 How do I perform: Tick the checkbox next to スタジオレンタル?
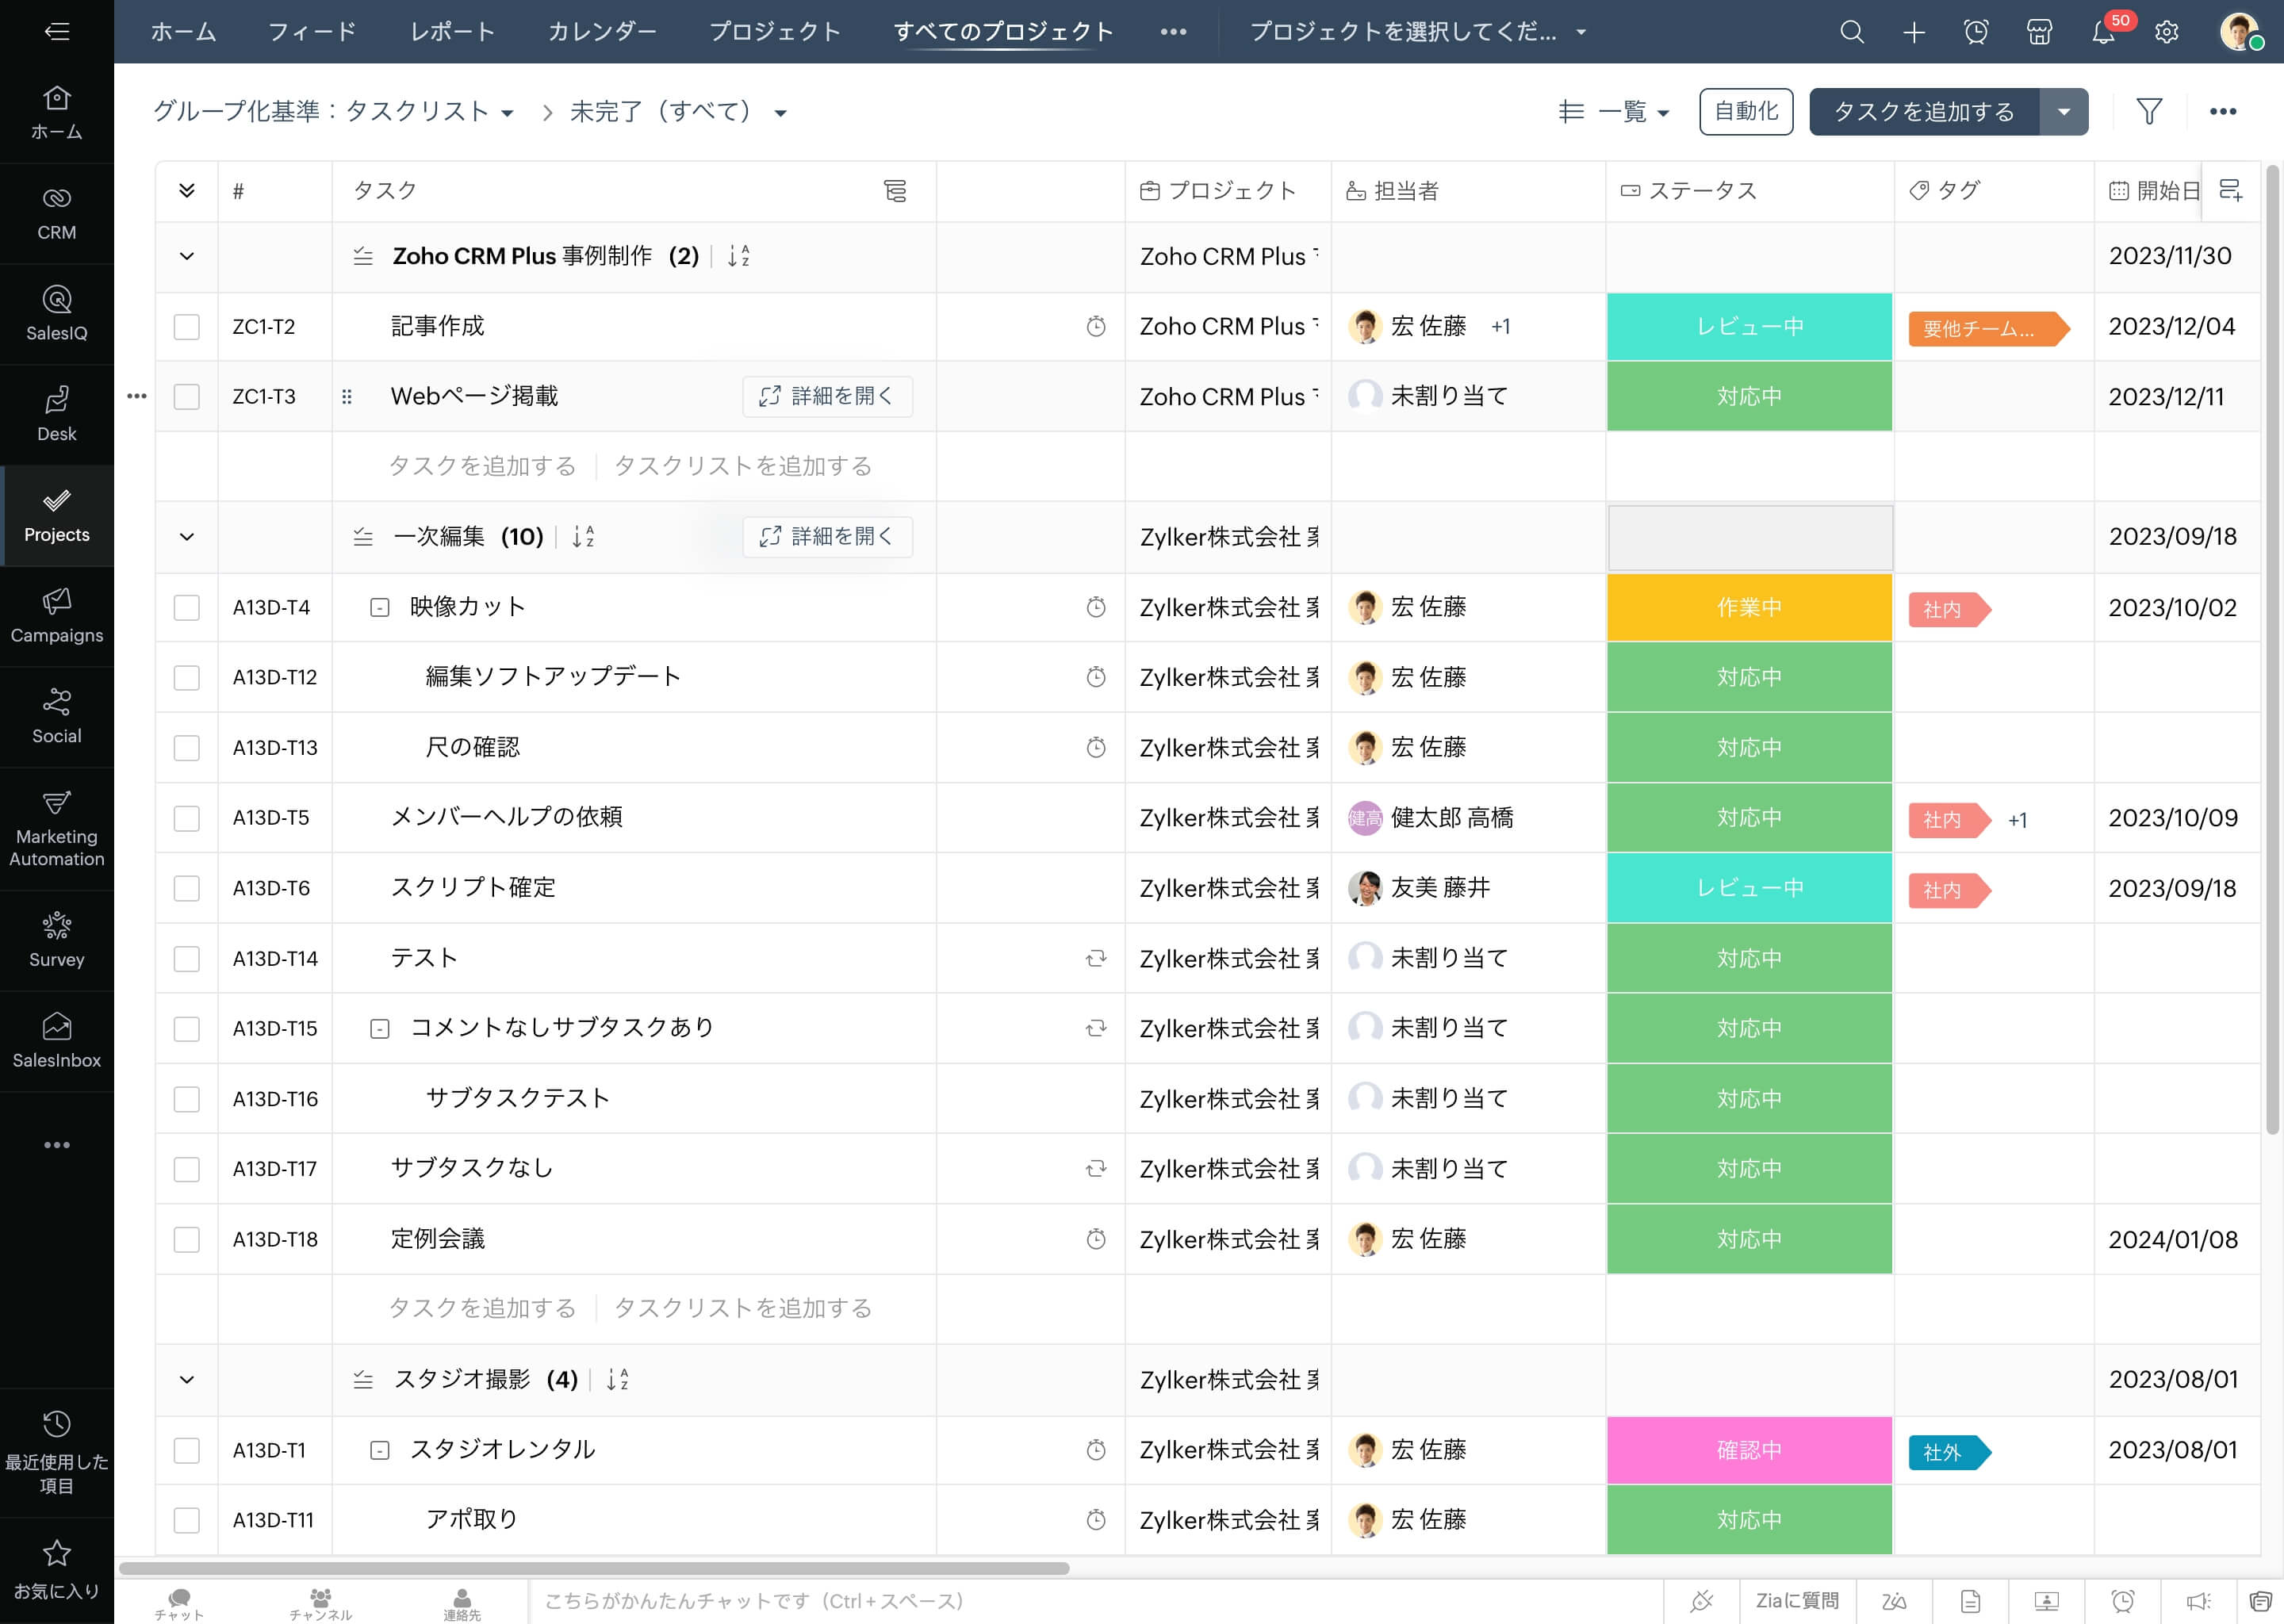click(x=187, y=1450)
